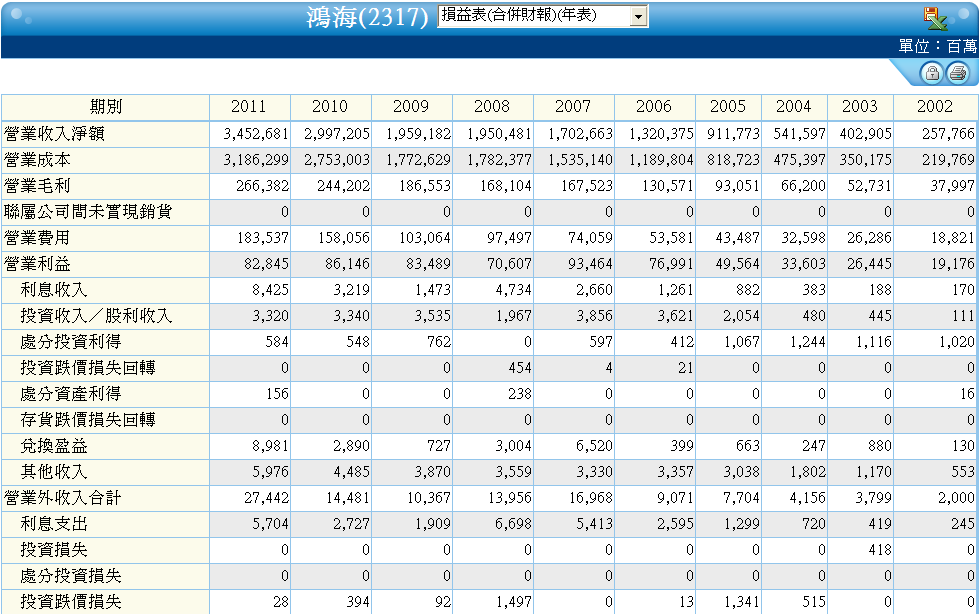Viewport: 980px width, 614px height.
Task: Select the 2004 column header
Action: [794, 107]
